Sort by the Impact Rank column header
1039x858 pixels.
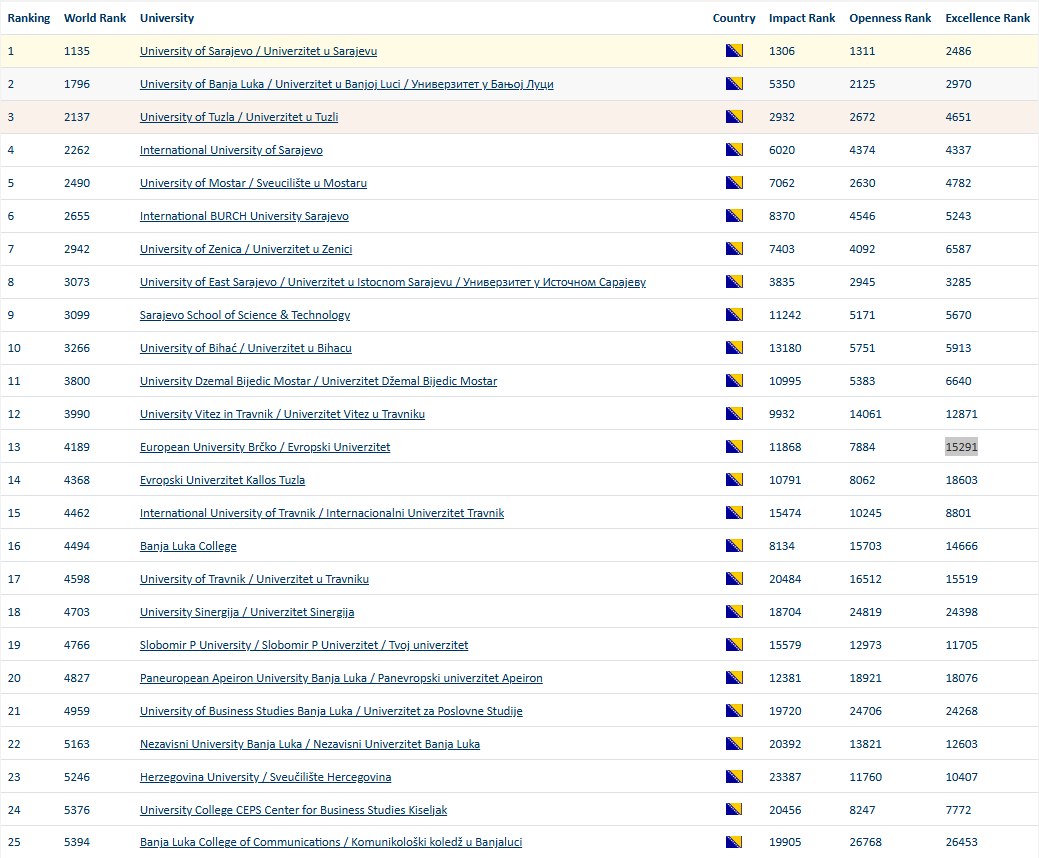coord(802,18)
